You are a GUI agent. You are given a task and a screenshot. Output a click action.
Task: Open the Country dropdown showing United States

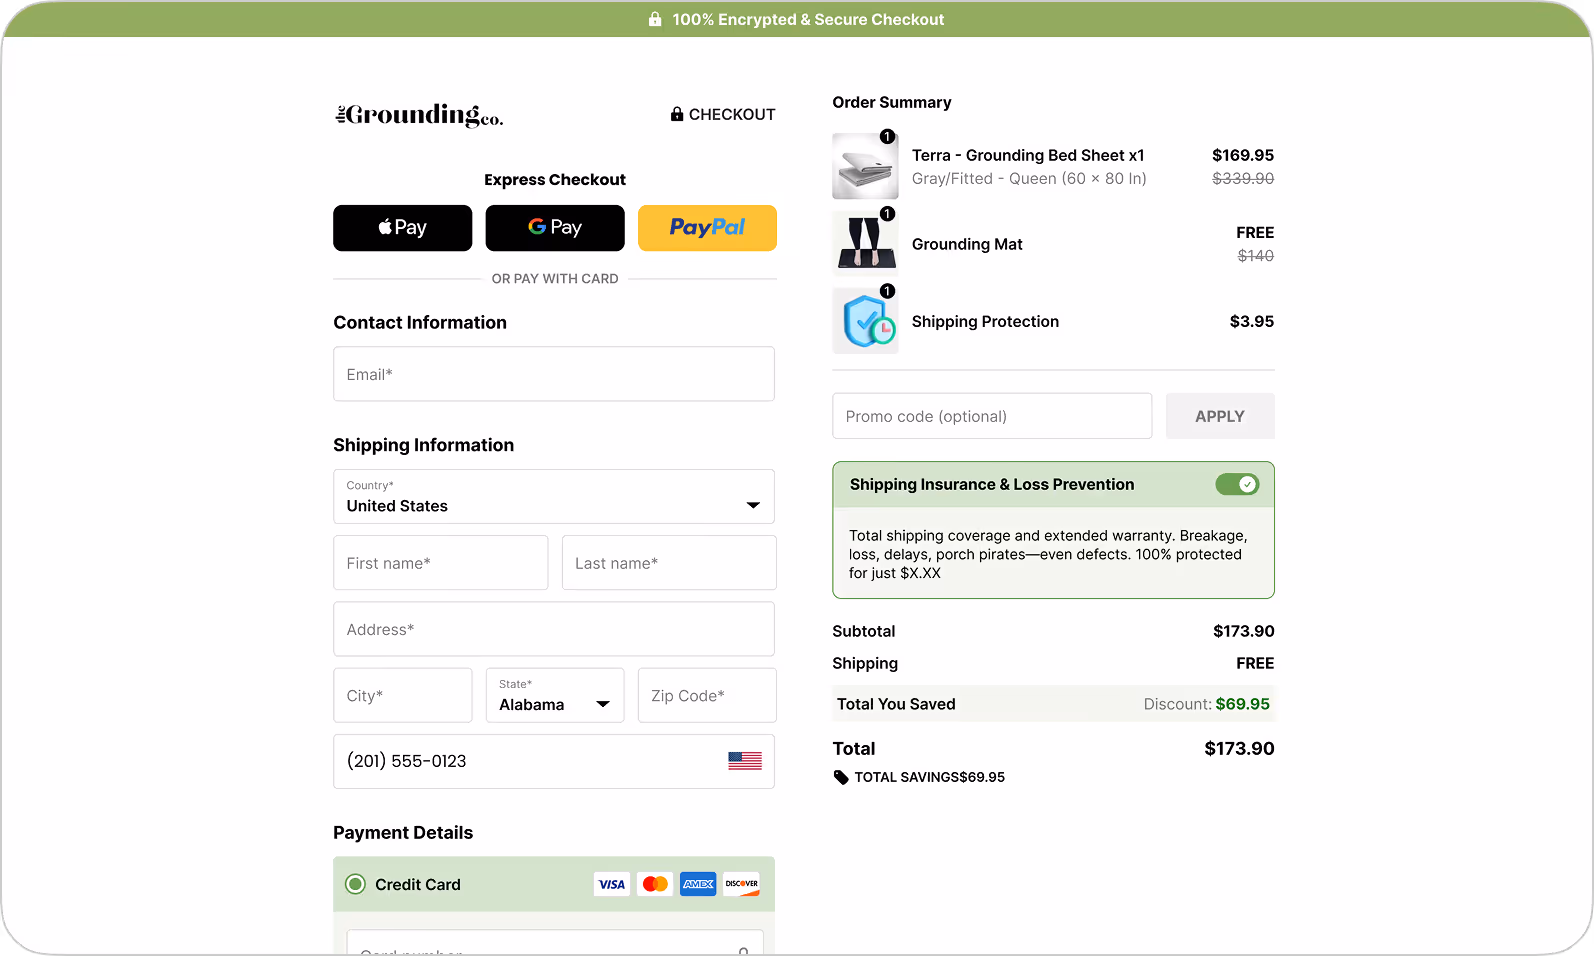pyautogui.click(x=554, y=497)
